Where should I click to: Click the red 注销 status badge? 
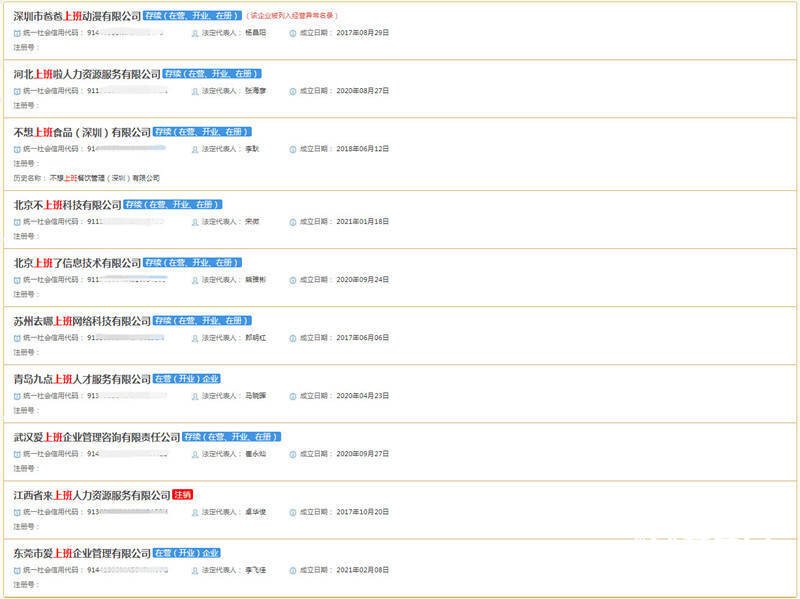click(182, 495)
